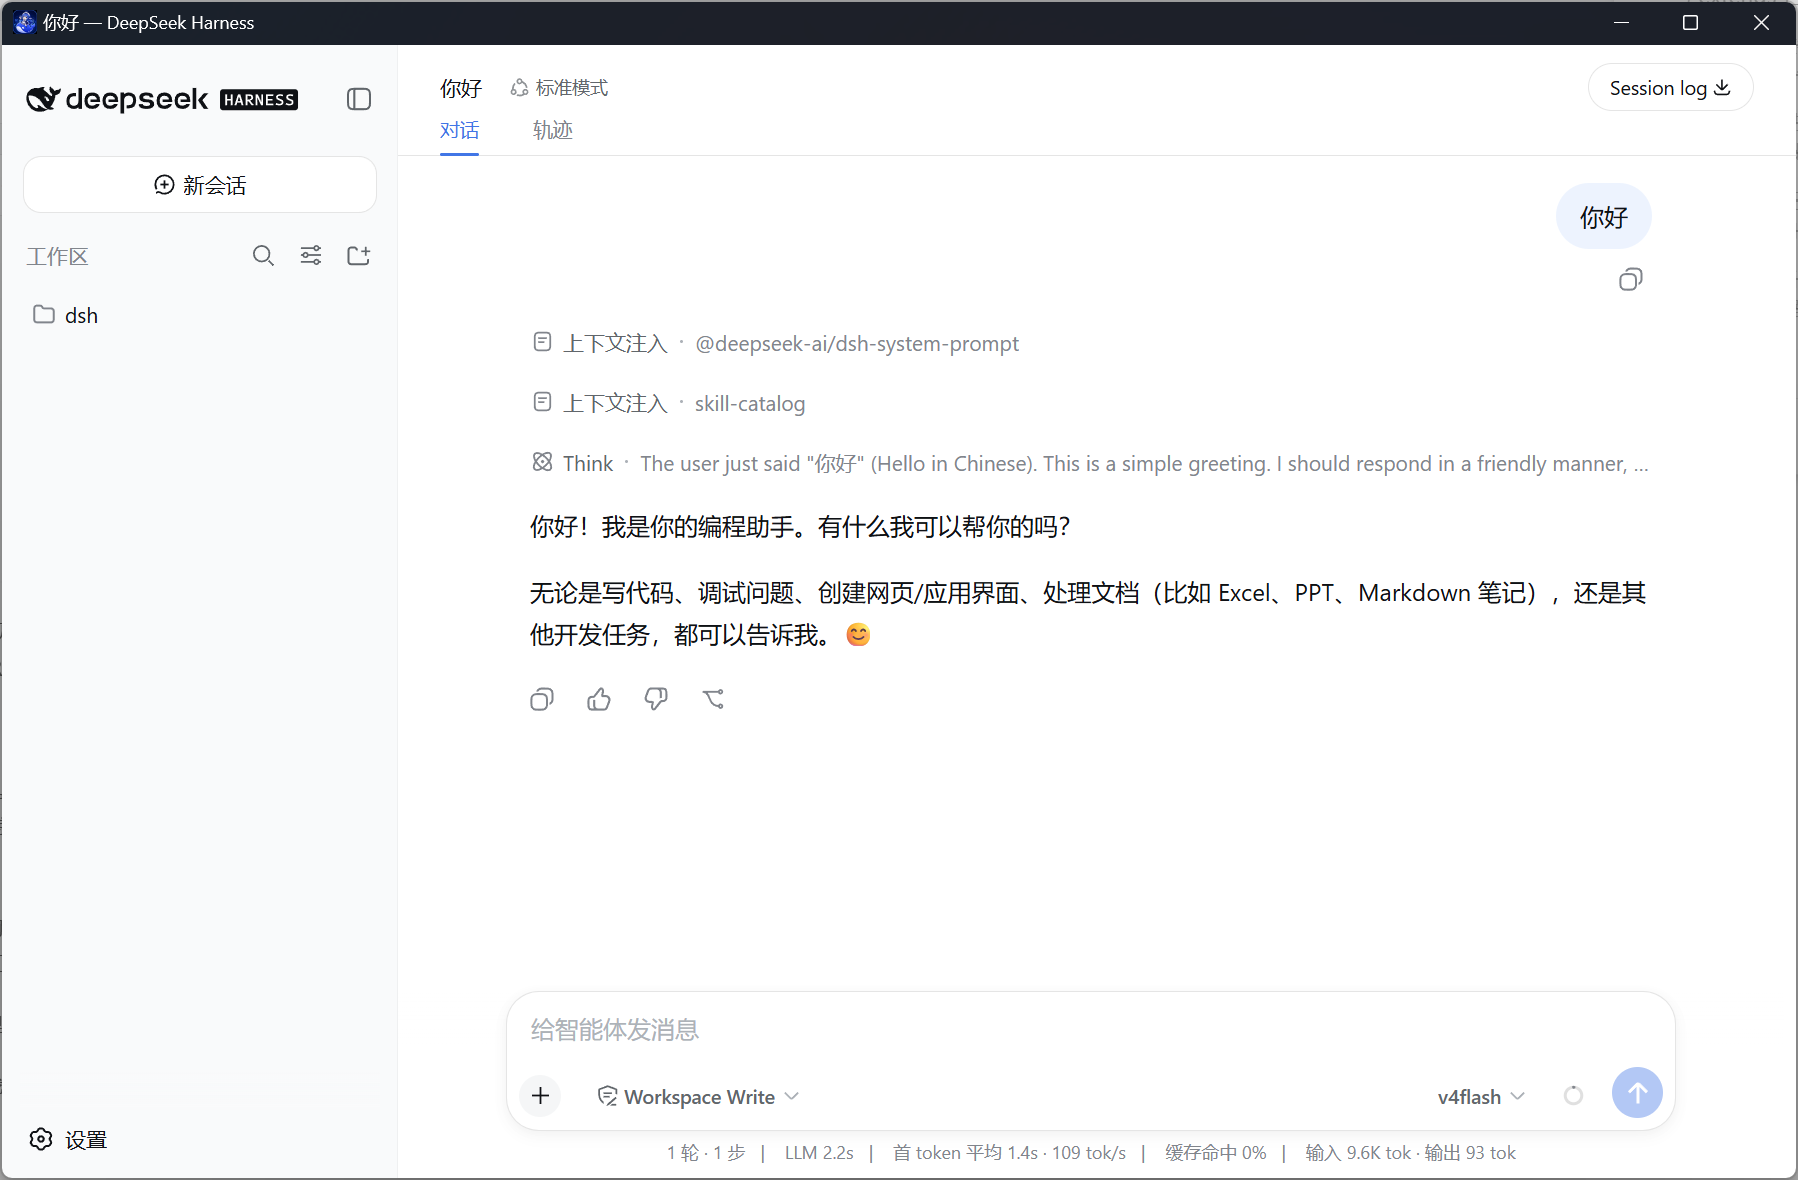This screenshot has height=1180, width=1798.
Task: Expand the Think reasoning row
Action: coord(1090,464)
